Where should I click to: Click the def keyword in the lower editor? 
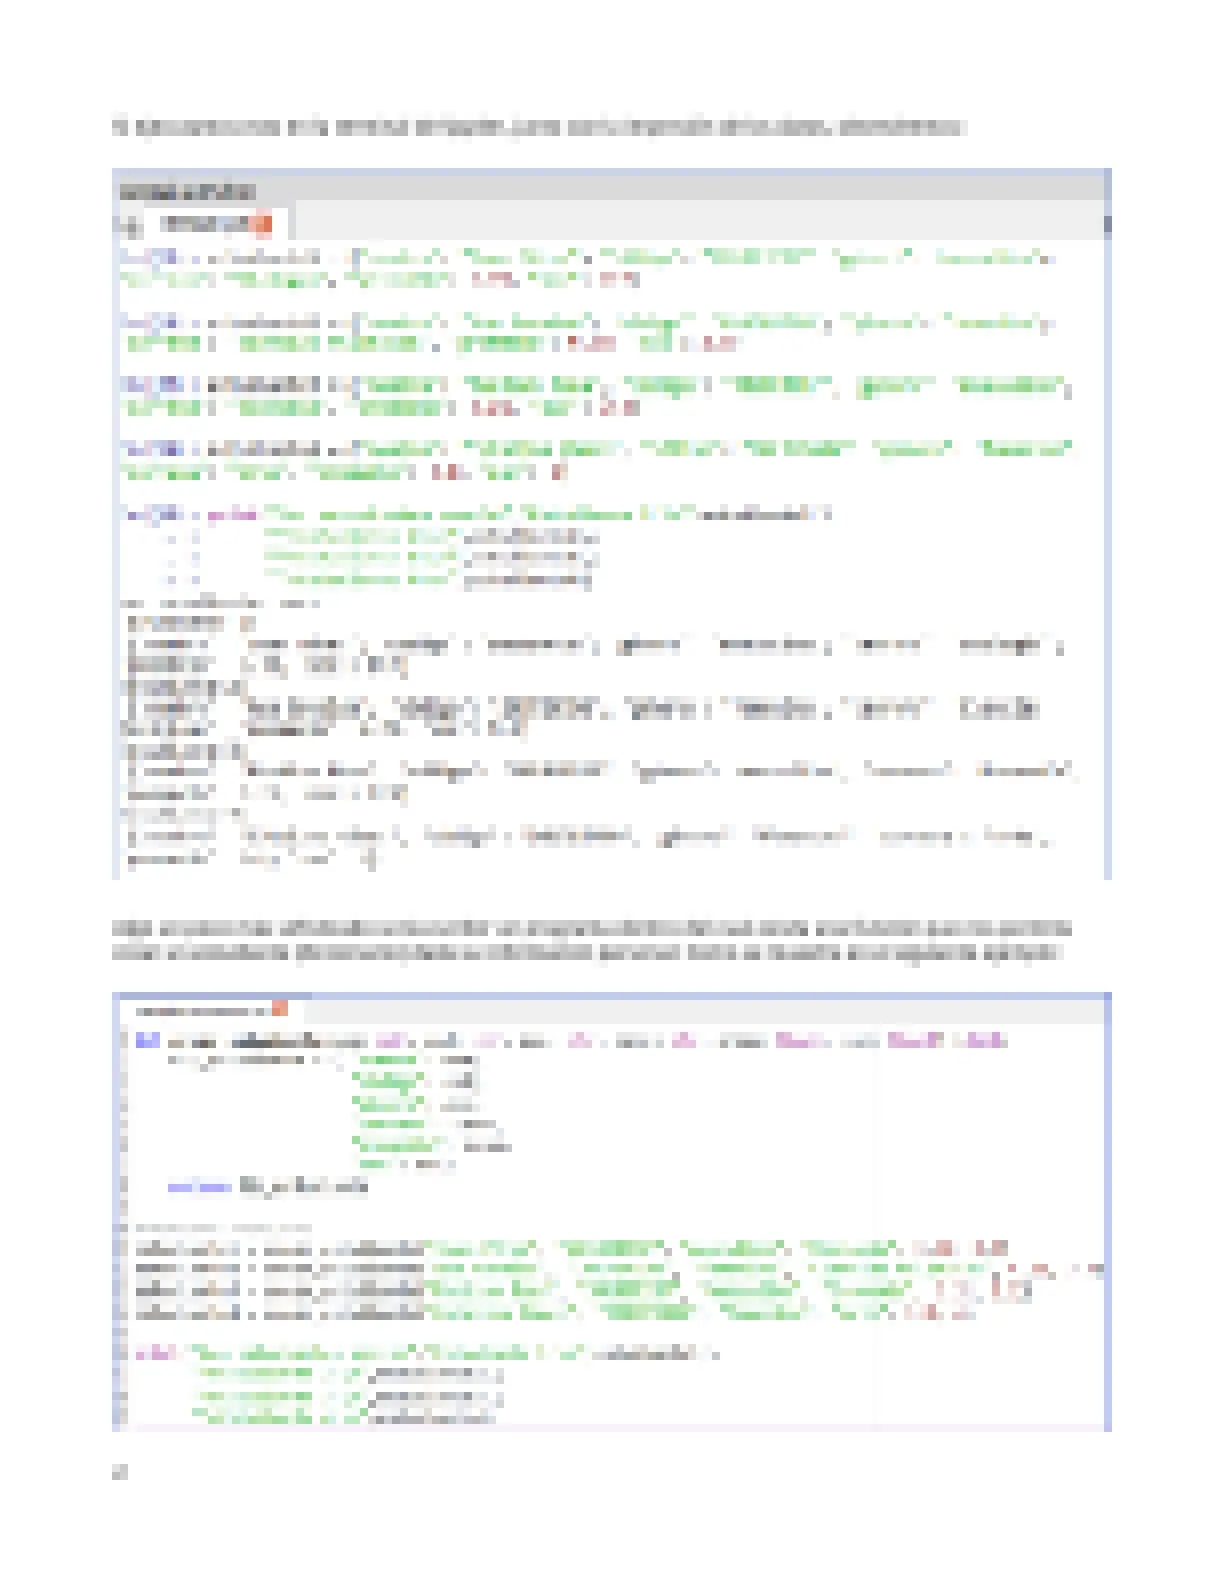(147, 1040)
